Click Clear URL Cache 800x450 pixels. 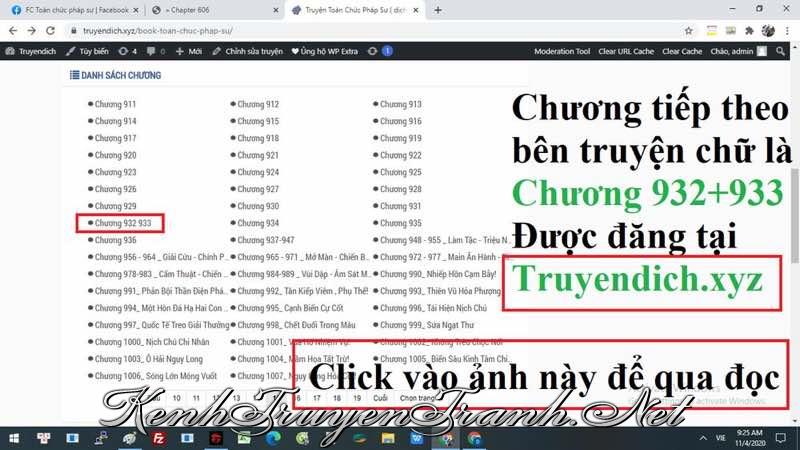tap(626, 51)
